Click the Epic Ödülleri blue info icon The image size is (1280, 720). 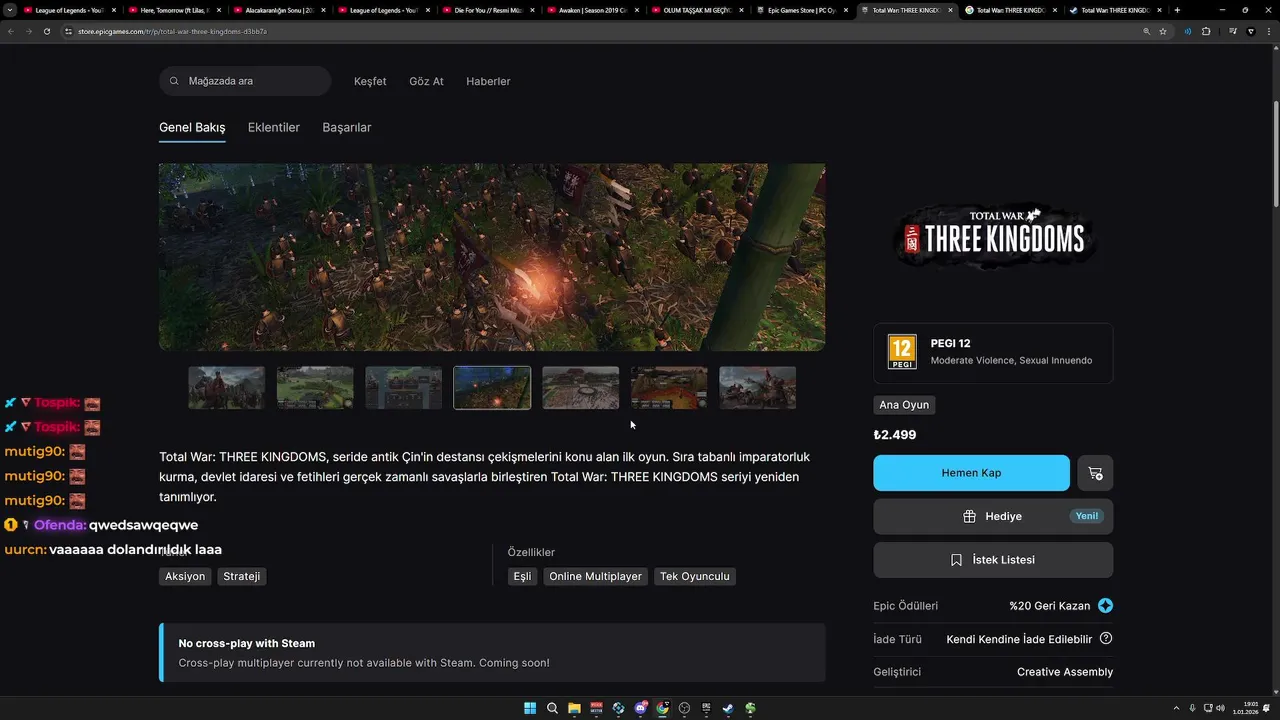(x=1105, y=606)
